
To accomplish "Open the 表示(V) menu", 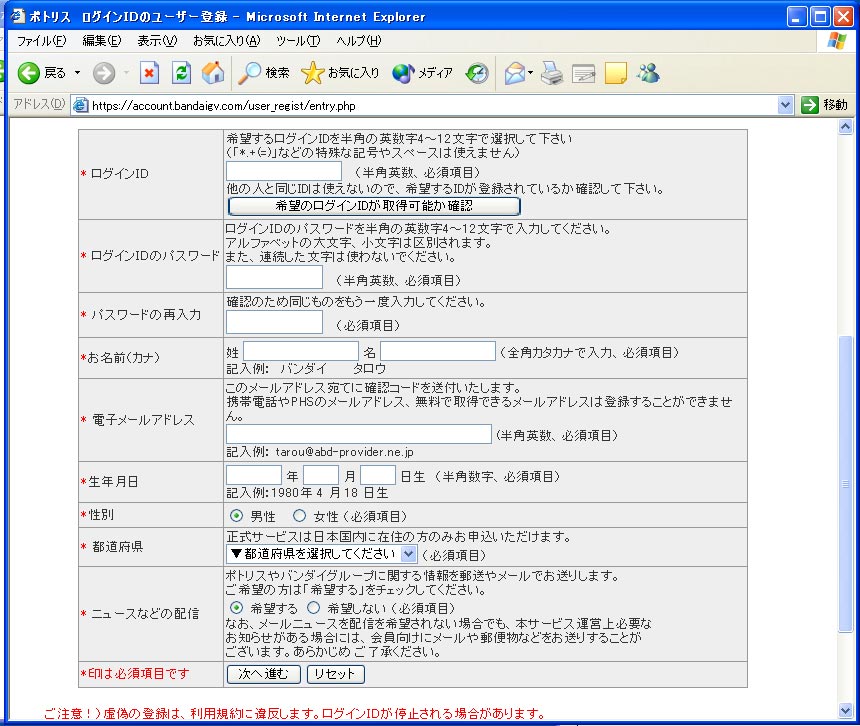I will click(157, 41).
